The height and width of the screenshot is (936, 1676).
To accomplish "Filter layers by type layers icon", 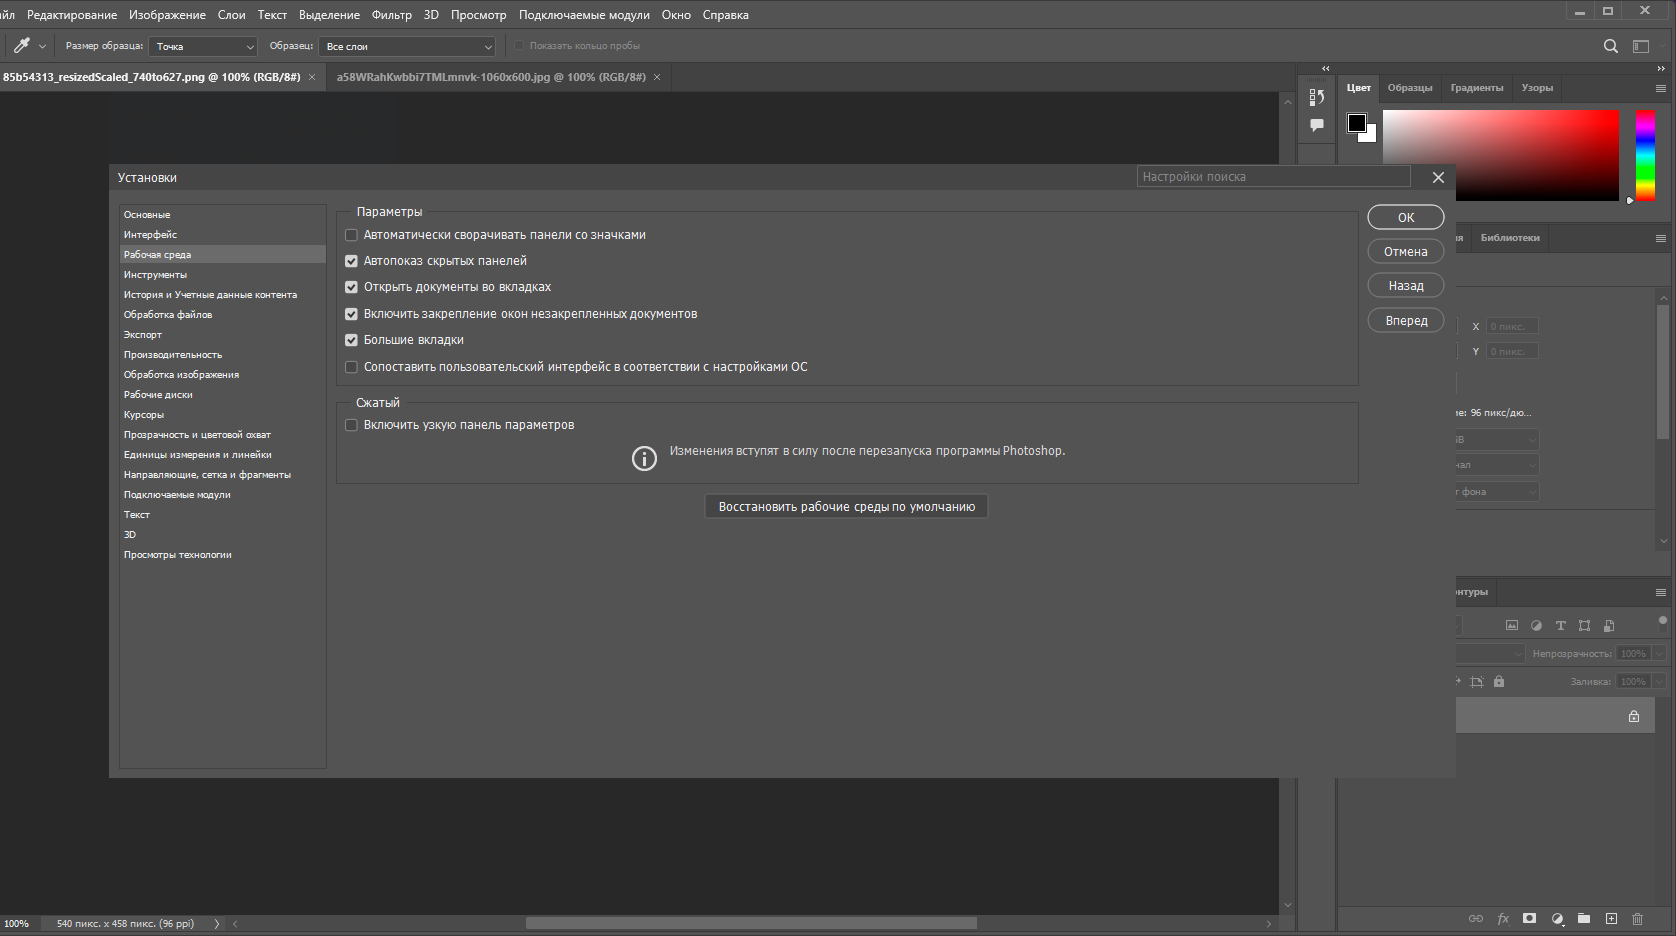I will 1560,626.
